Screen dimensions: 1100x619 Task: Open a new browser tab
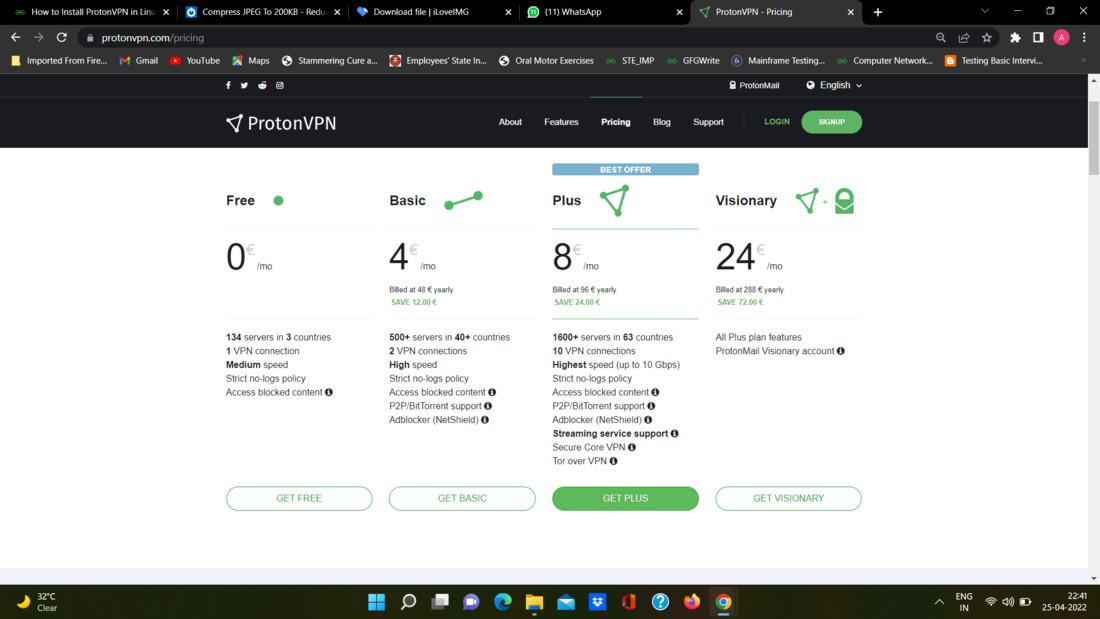point(878,12)
